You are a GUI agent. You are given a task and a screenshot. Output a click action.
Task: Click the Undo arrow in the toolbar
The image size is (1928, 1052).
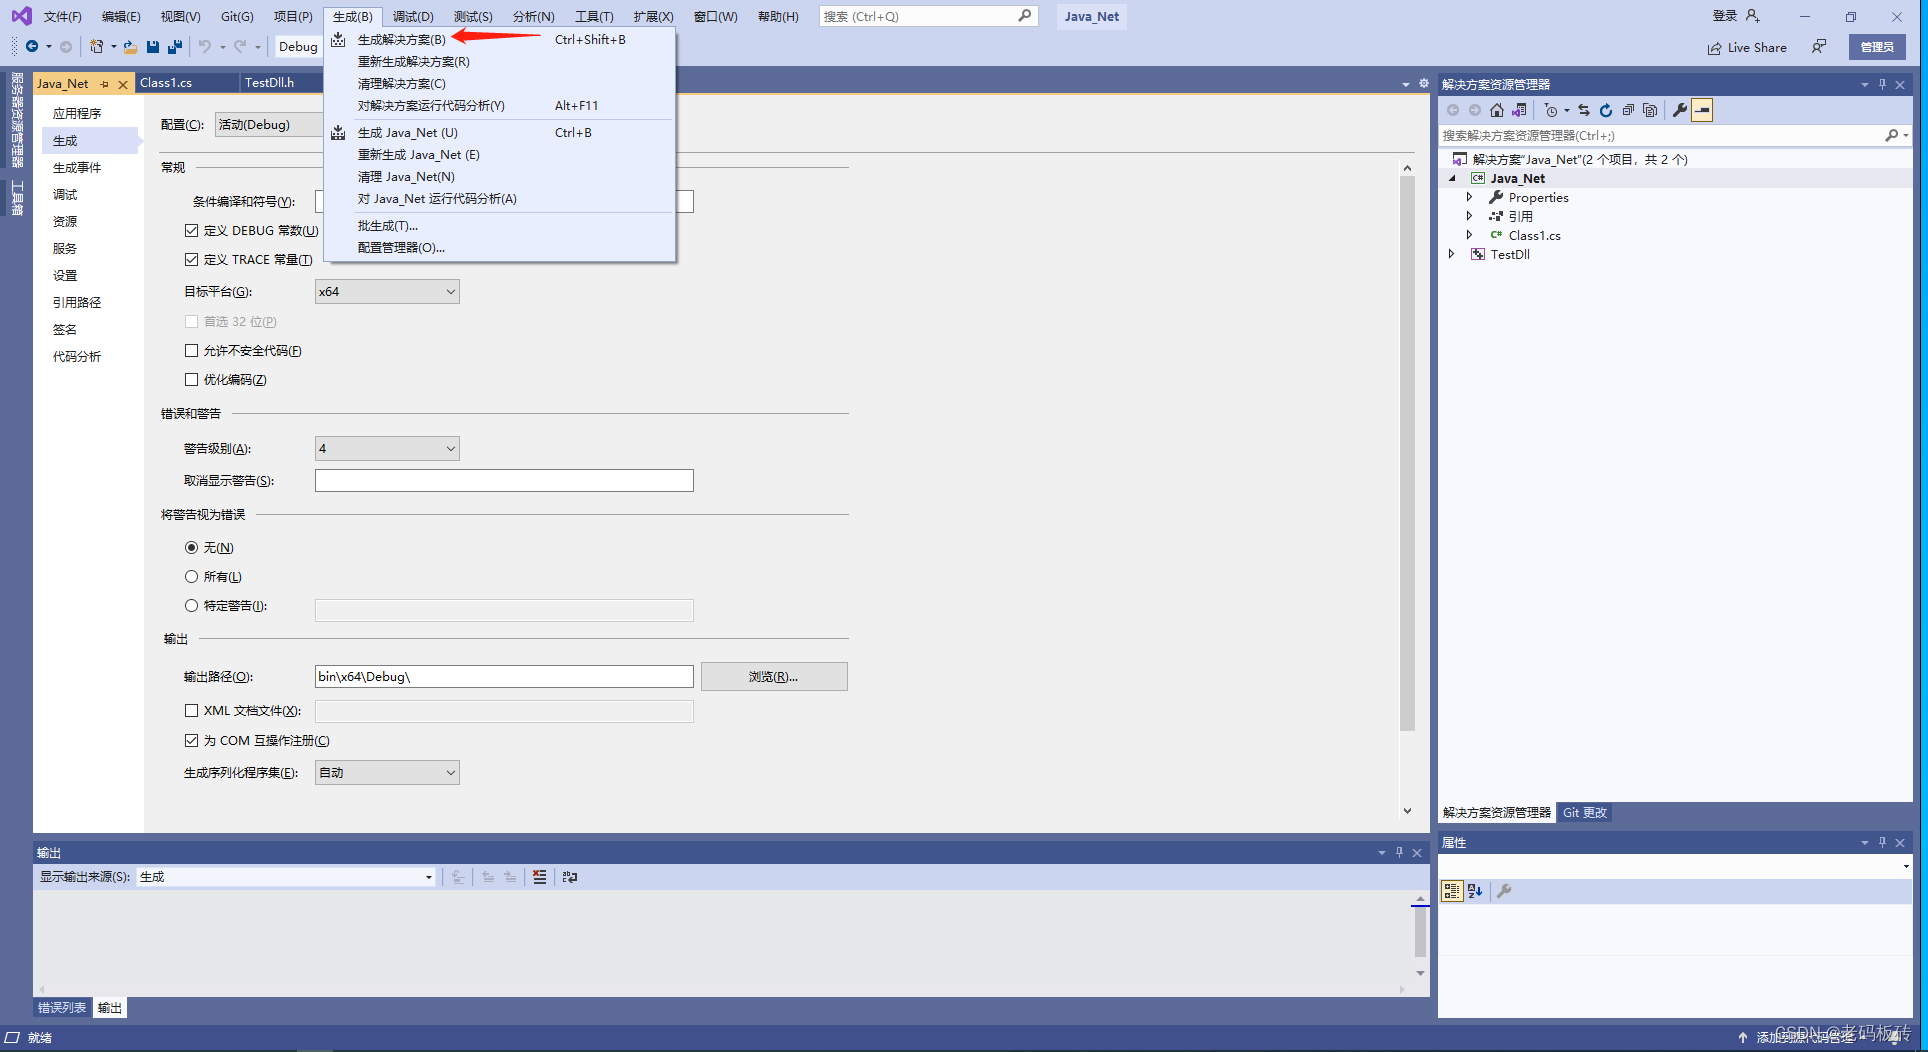click(205, 46)
